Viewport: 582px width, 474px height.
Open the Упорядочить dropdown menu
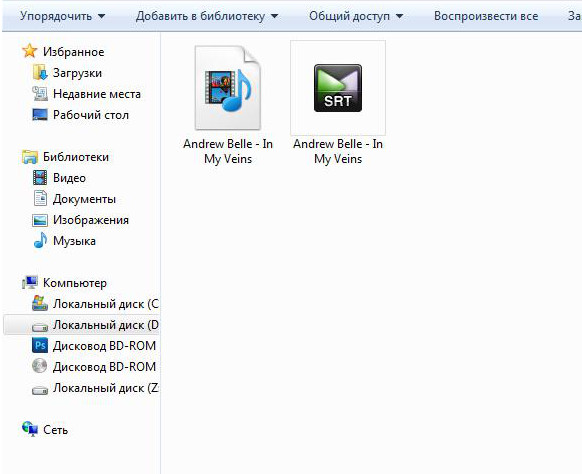click(62, 16)
